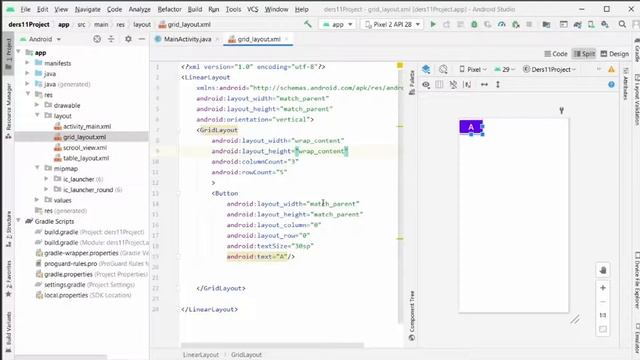
Task: Collapse all in project panel
Action: [111, 39]
